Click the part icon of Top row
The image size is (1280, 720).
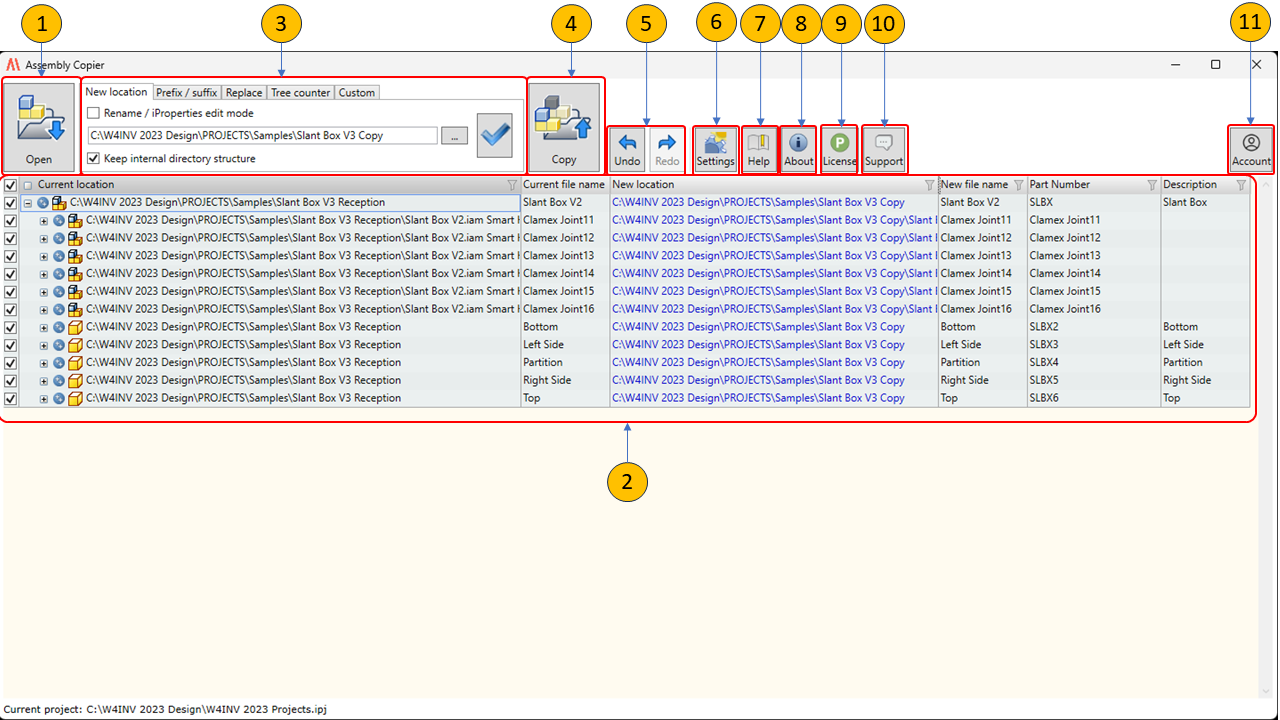[75, 398]
